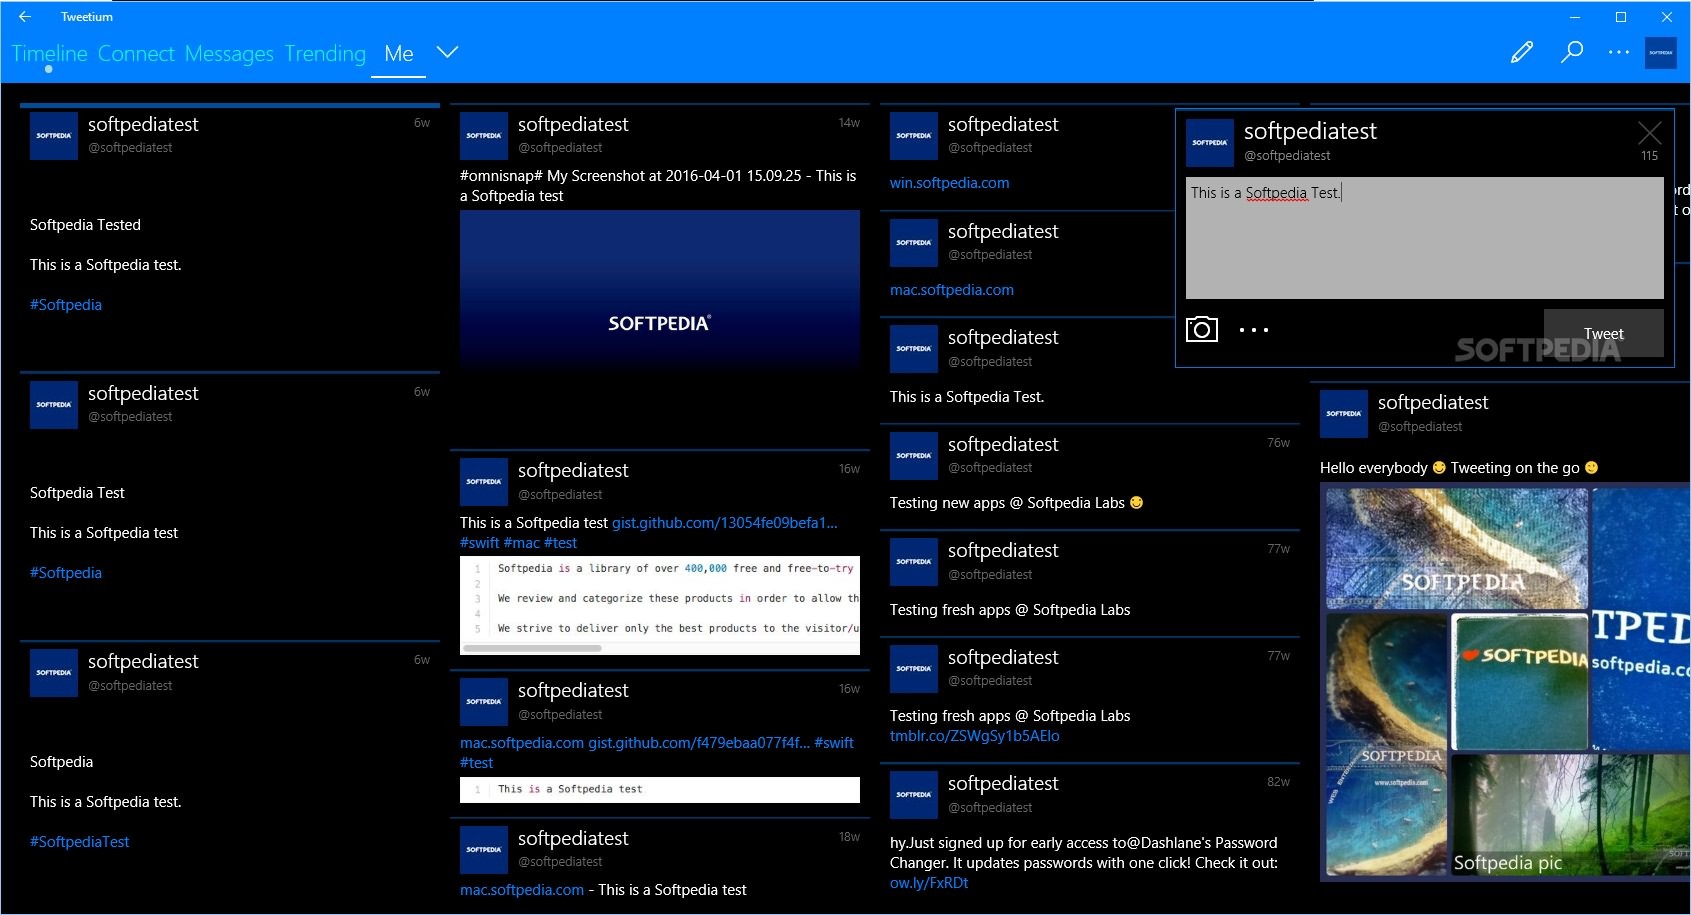
Task: Click avatar of the Dashlane tweet
Action: point(914,795)
